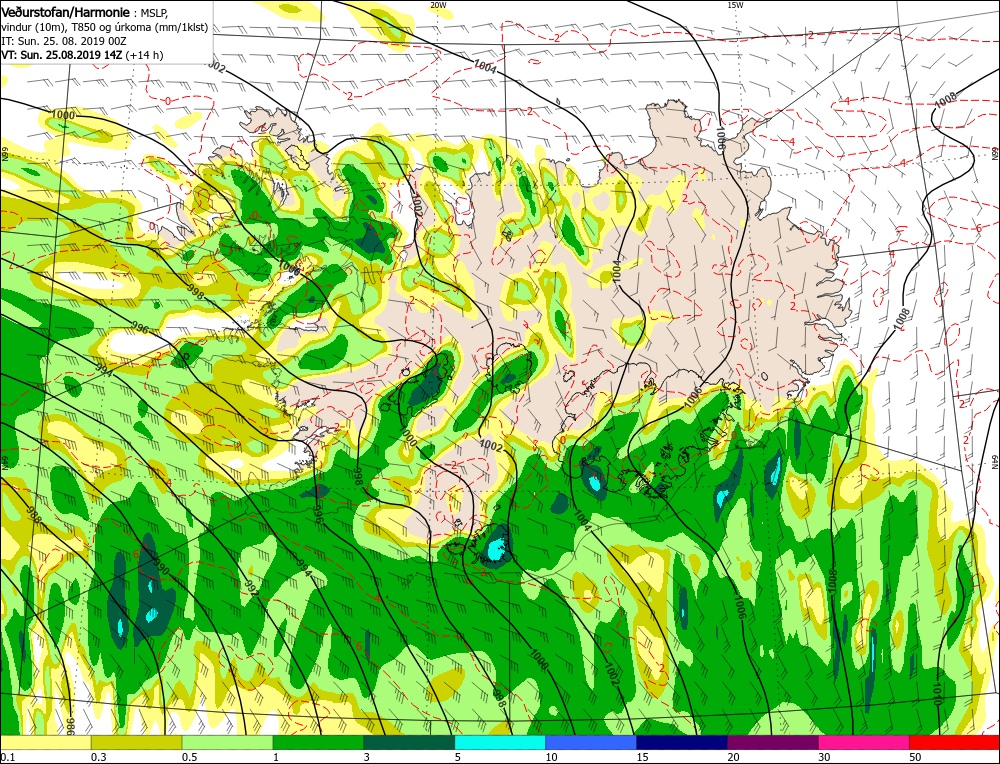The width and height of the screenshot is (1000, 764).
Task: Click the olive 0.3–0.5 legend swatch
Action: (x=136, y=743)
